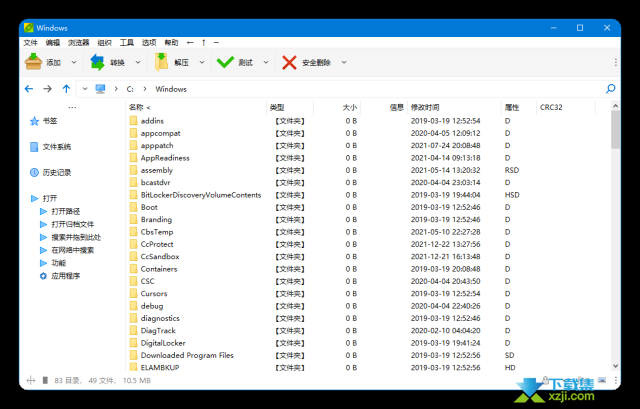
Task: Open the 组织 menu
Action: click(x=104, y=42)
